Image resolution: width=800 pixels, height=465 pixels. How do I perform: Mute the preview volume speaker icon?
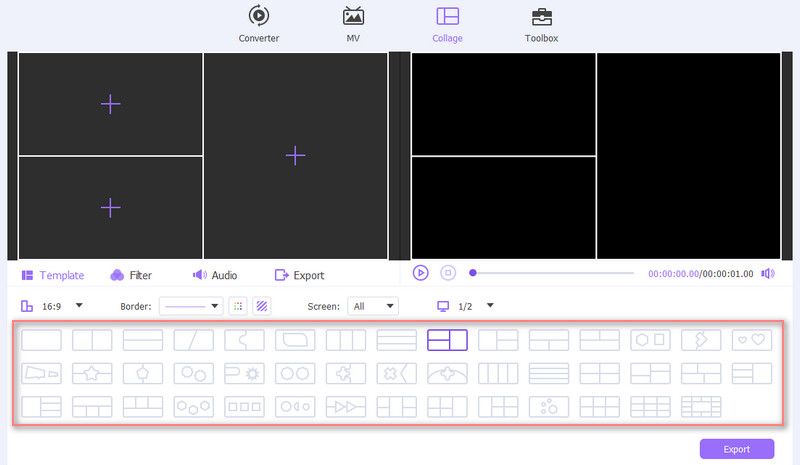coord(768,274)
